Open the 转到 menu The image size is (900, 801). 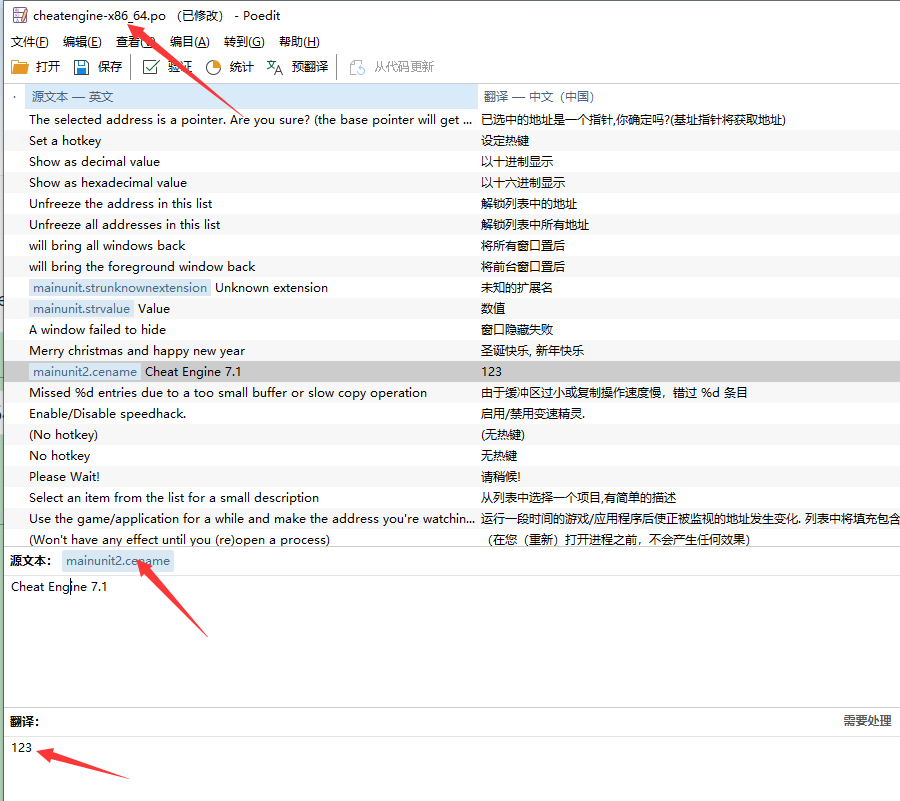point(241,41)
